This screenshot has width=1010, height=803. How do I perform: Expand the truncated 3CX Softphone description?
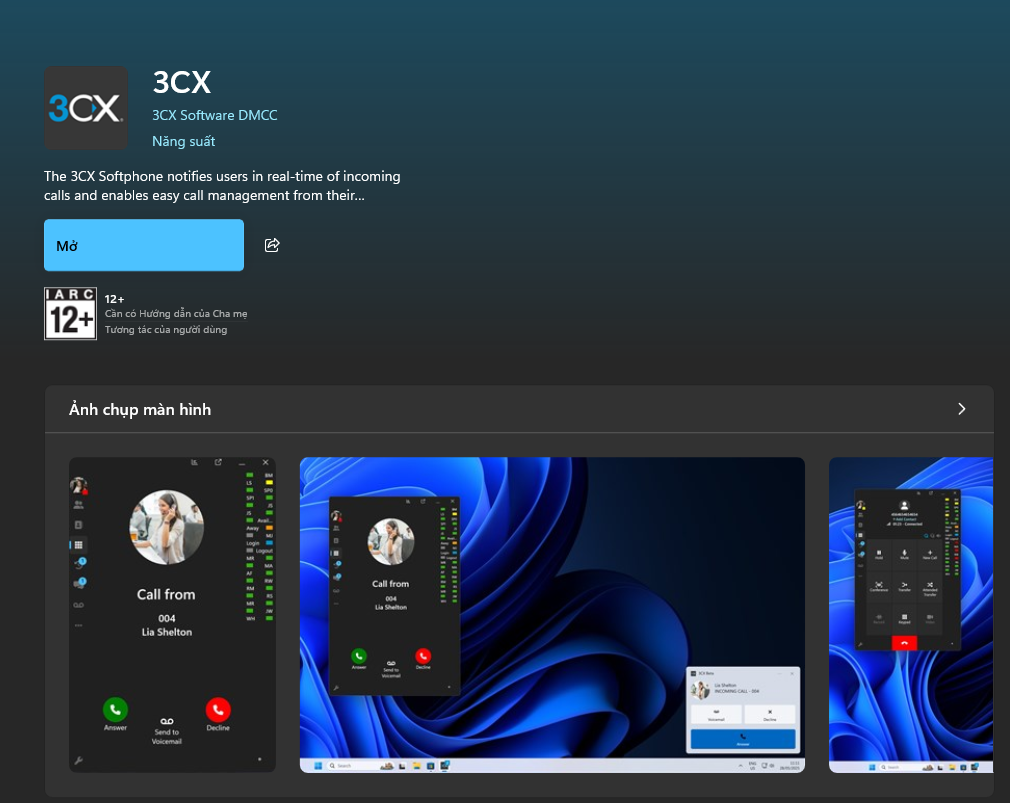pos(222,186)
